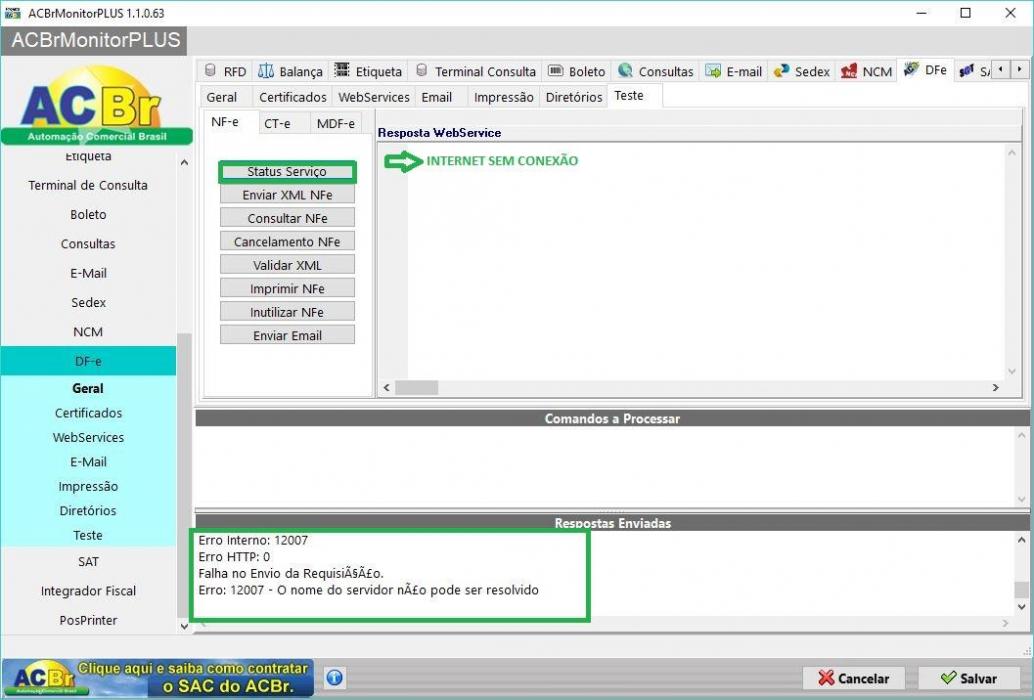Open PosPrinter in the sidebar

pos(88,620)
